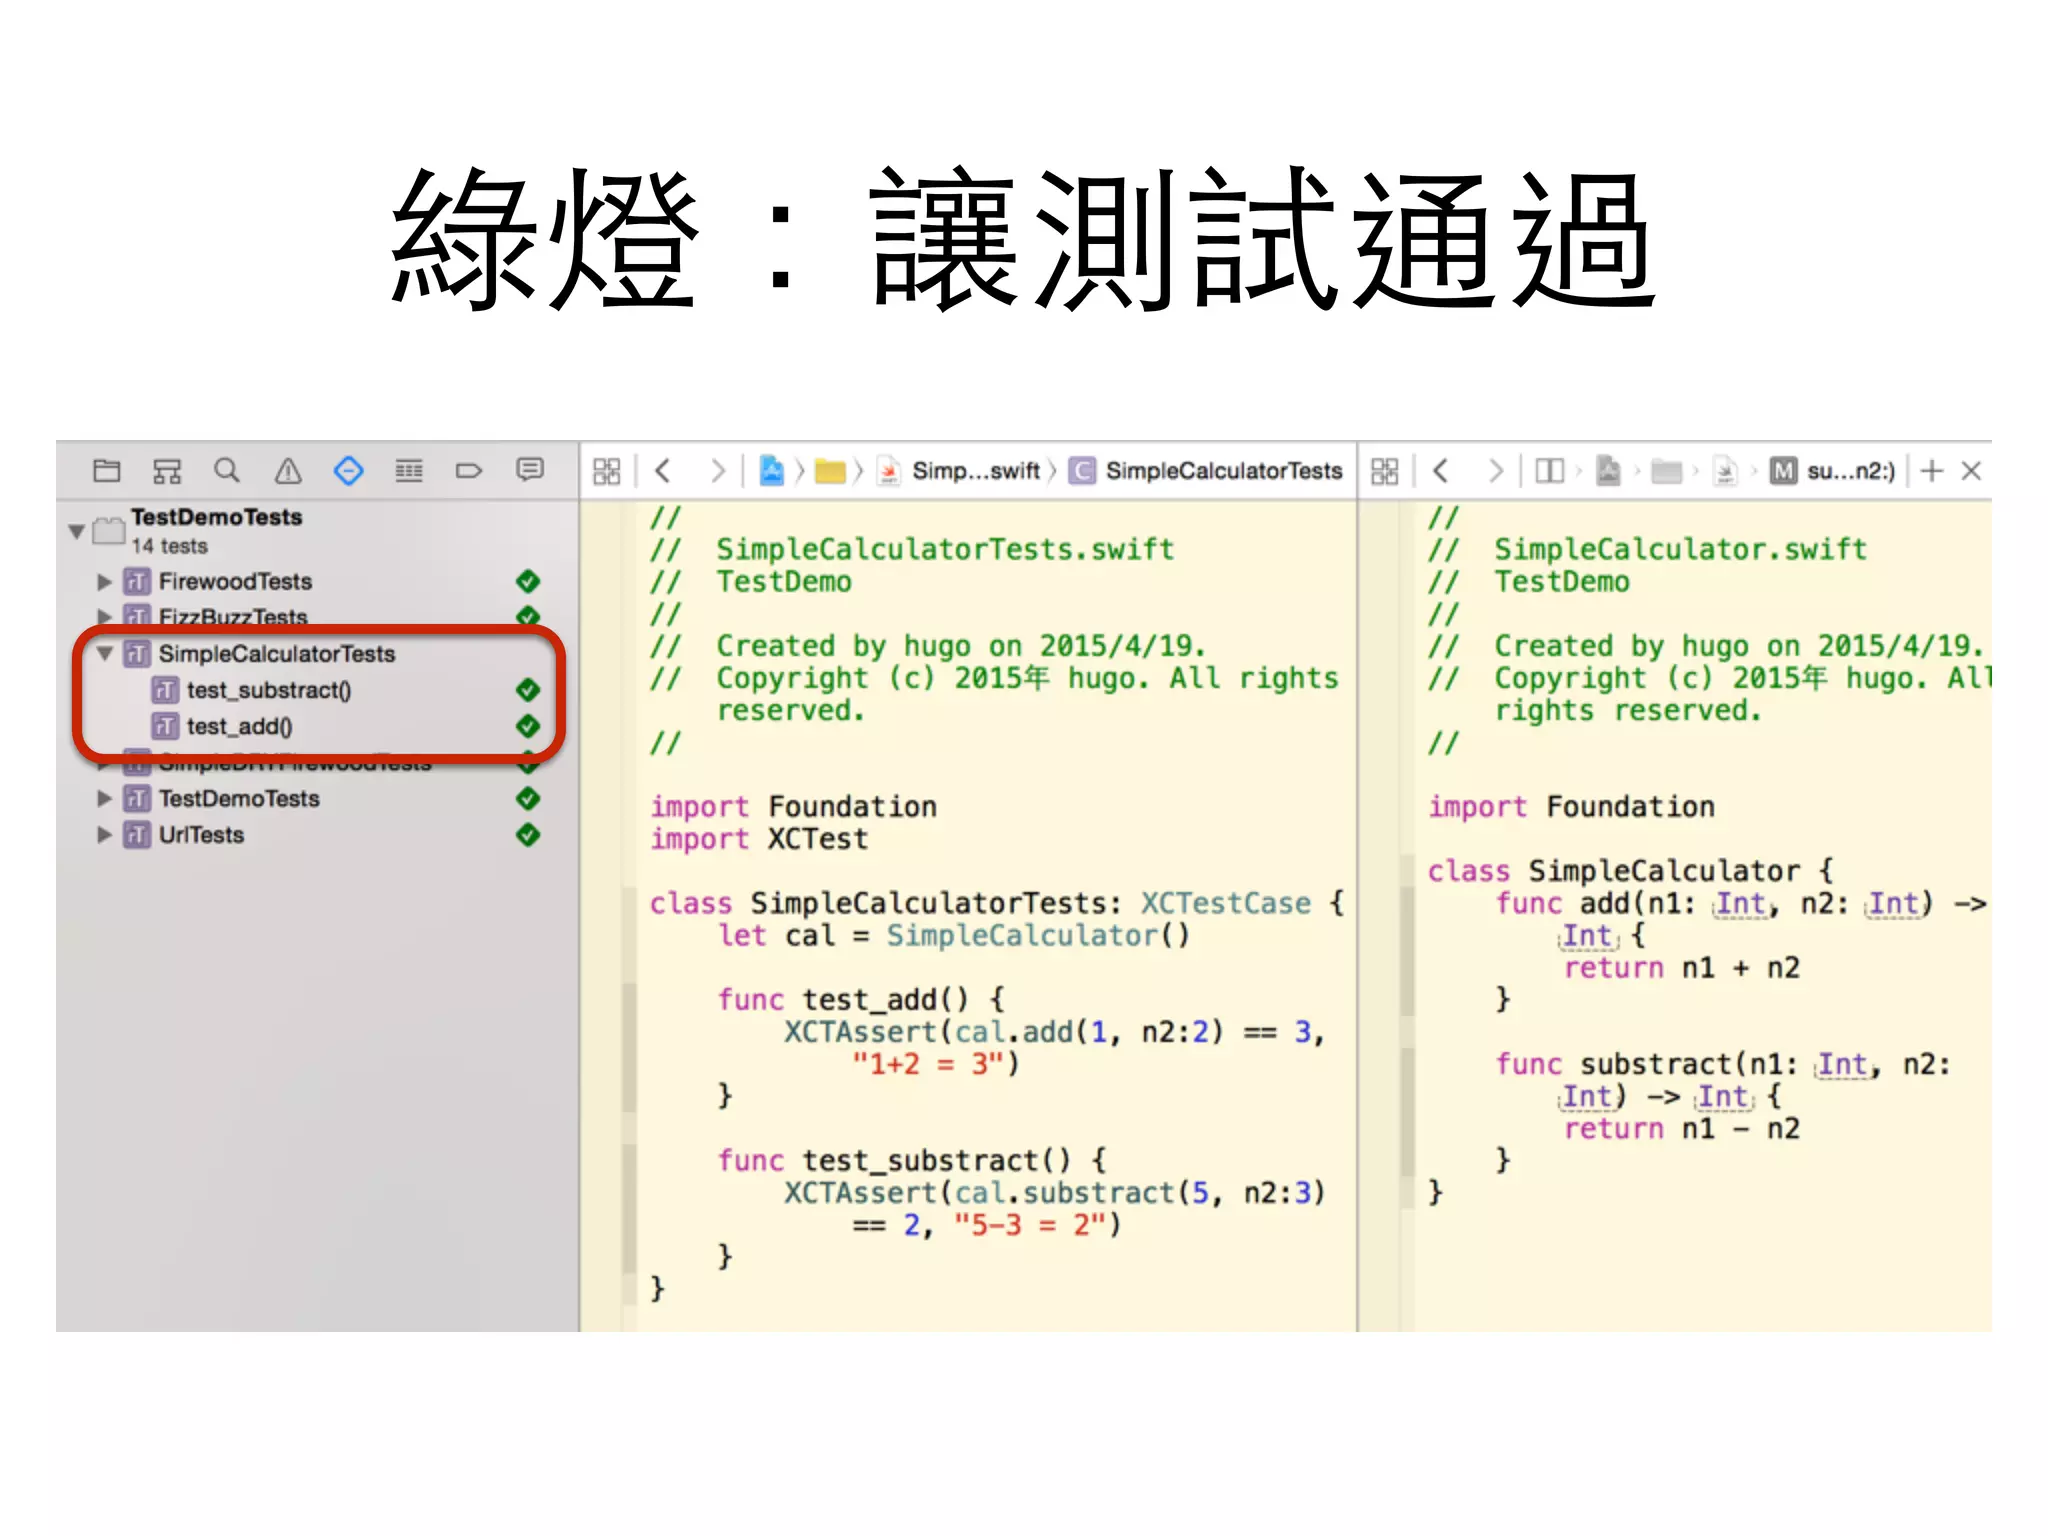Click su...n2:) method in assistant breadcrumb
This screenshot has height=1536, width=2048.
[1833, 471]
